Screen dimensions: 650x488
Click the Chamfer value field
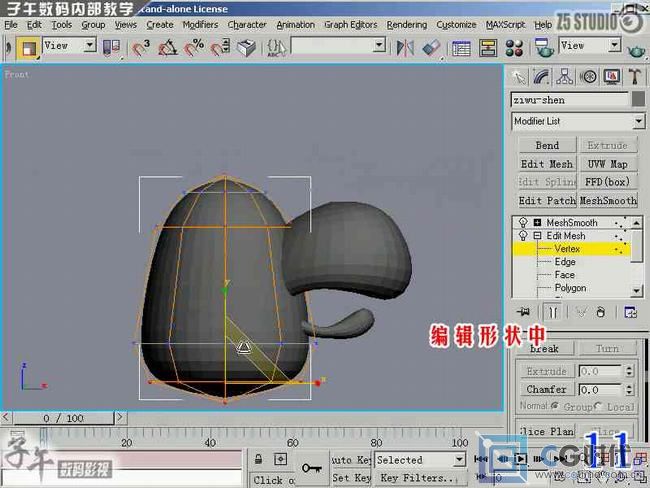tap(600, 390)
